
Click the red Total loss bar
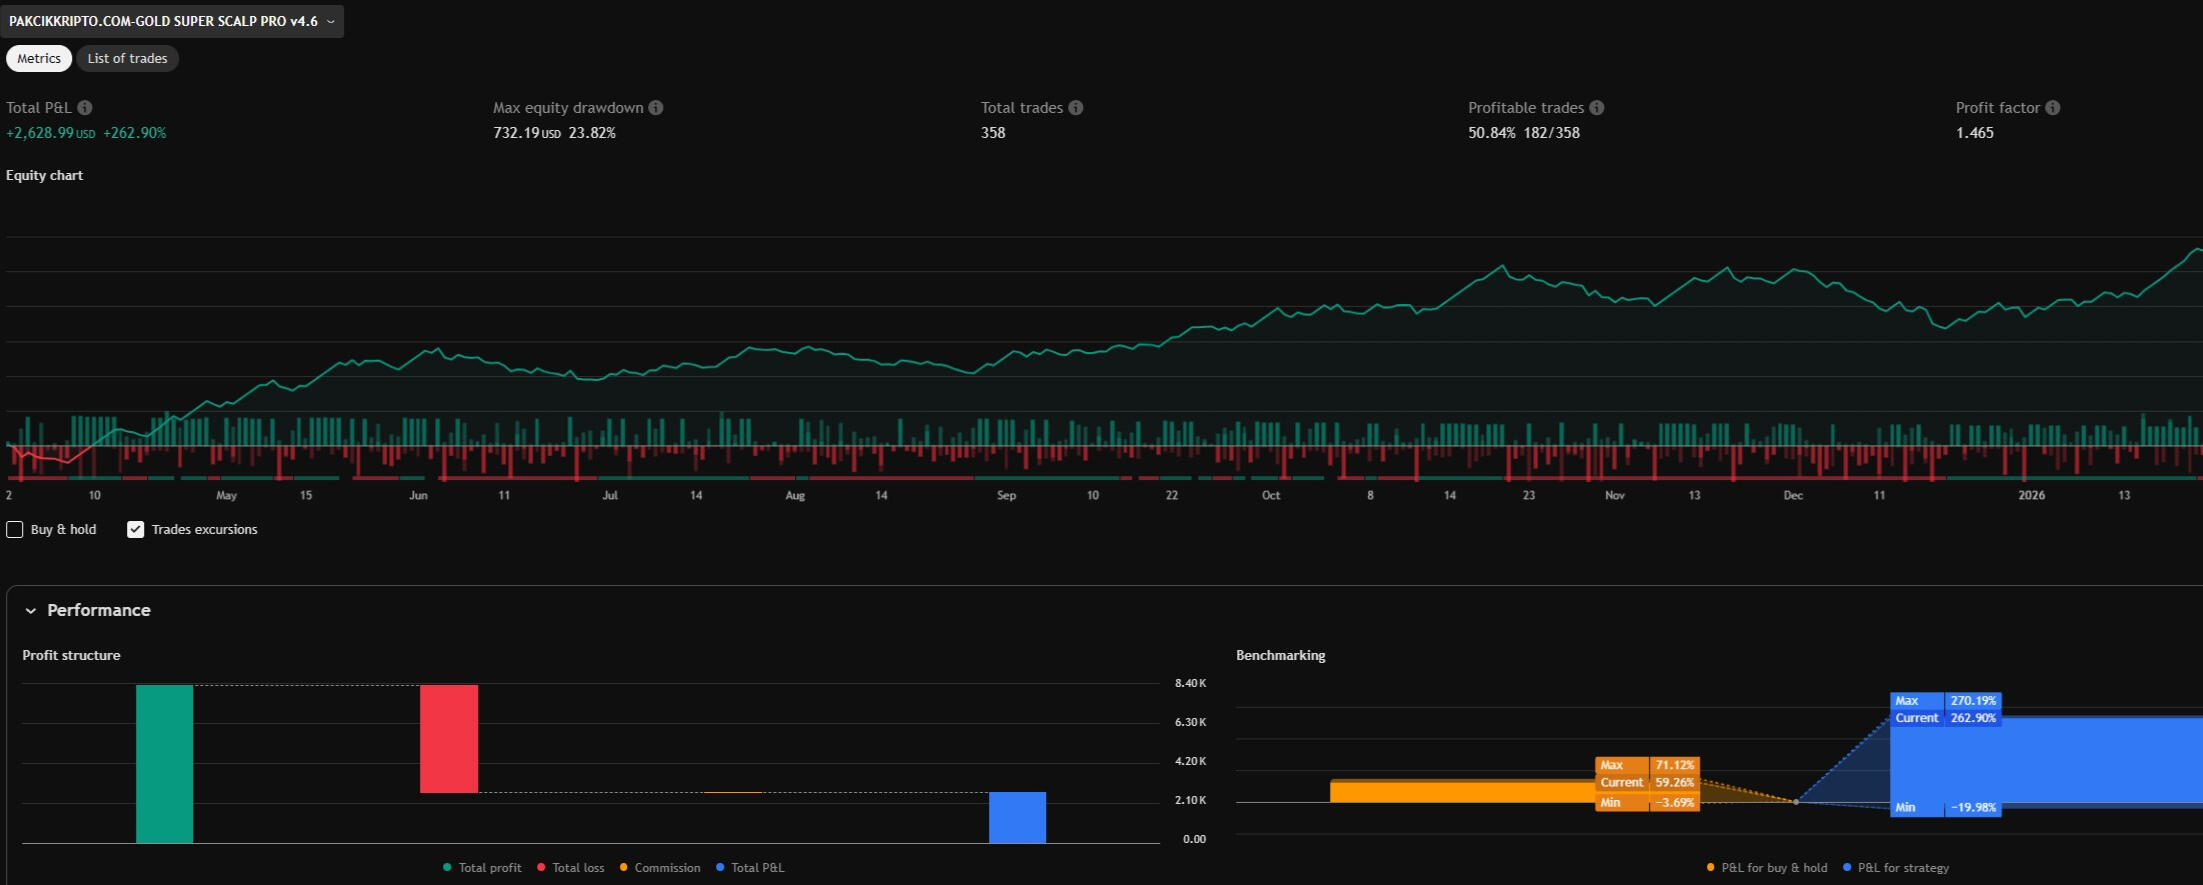coord(449,738)
